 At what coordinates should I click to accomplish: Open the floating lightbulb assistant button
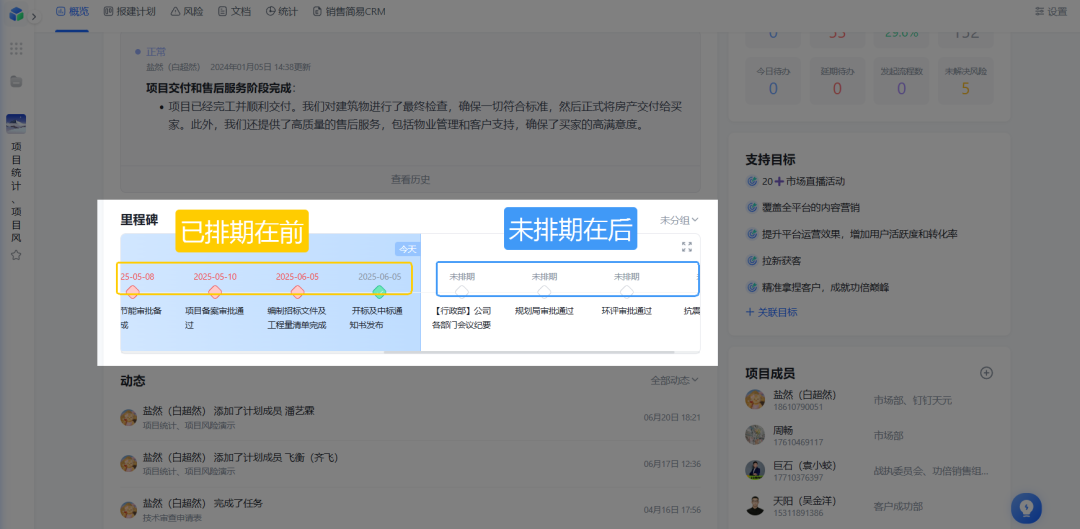click(x=1025, y=507)
